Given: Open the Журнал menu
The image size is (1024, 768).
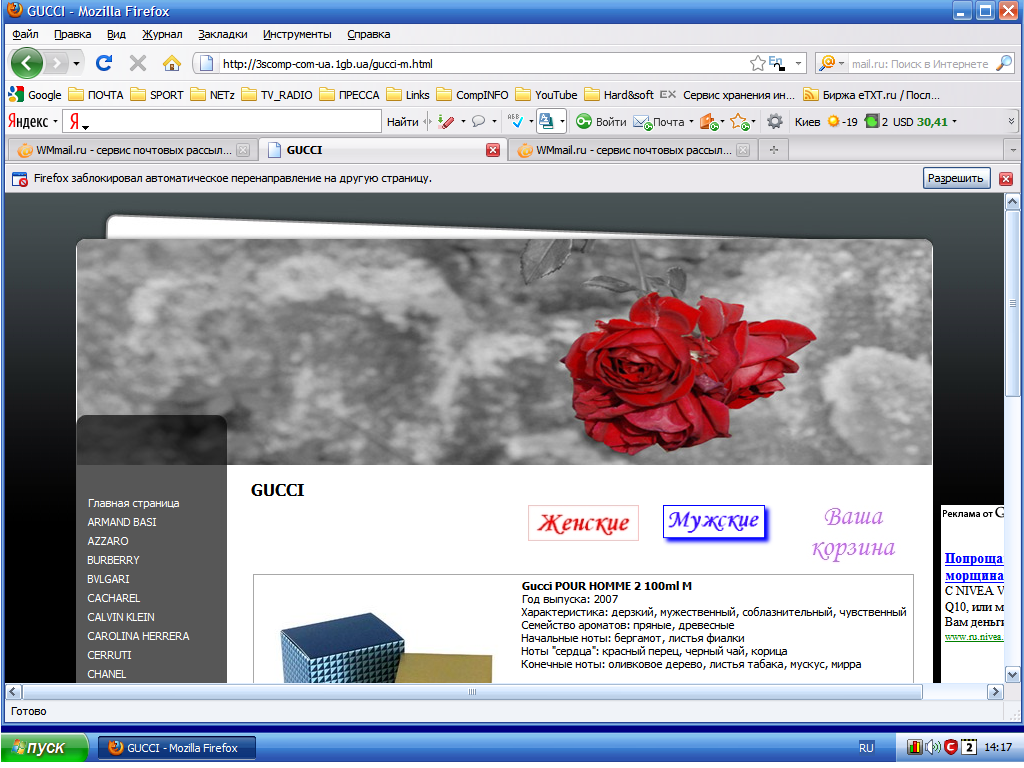Looking at the screenshot, I should pyautogui.click(x=162, y=34).
